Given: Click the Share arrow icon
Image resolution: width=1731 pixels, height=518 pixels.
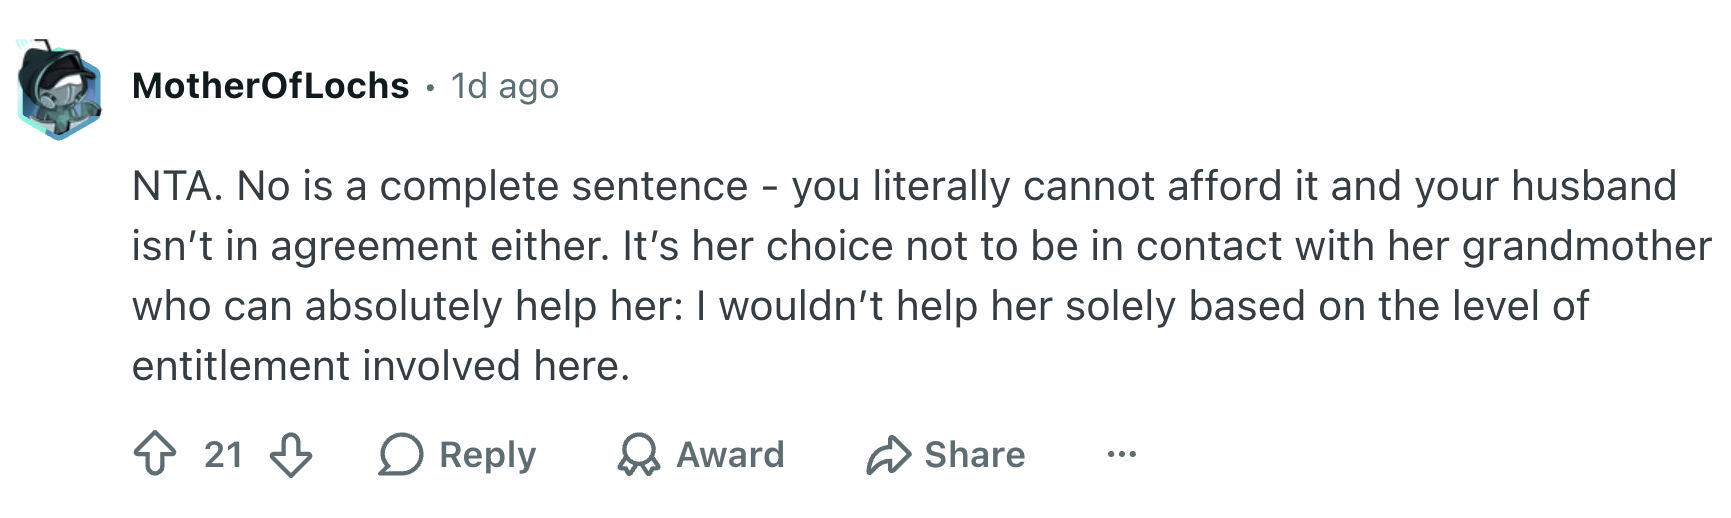Looking at the screenshot, I should [888, 454].
